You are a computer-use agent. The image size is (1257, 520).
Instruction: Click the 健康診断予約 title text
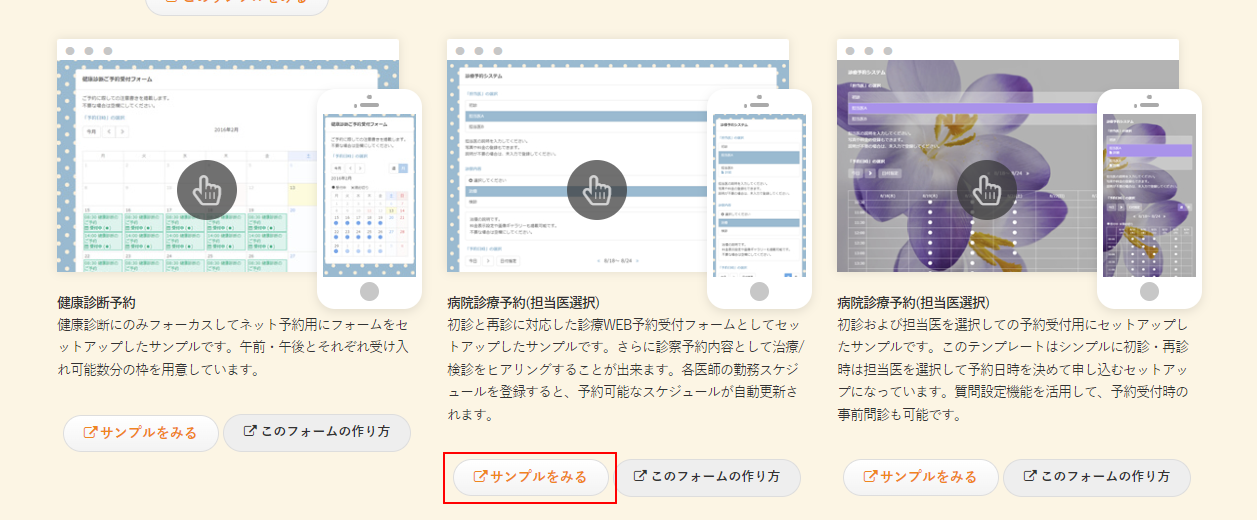97,302
